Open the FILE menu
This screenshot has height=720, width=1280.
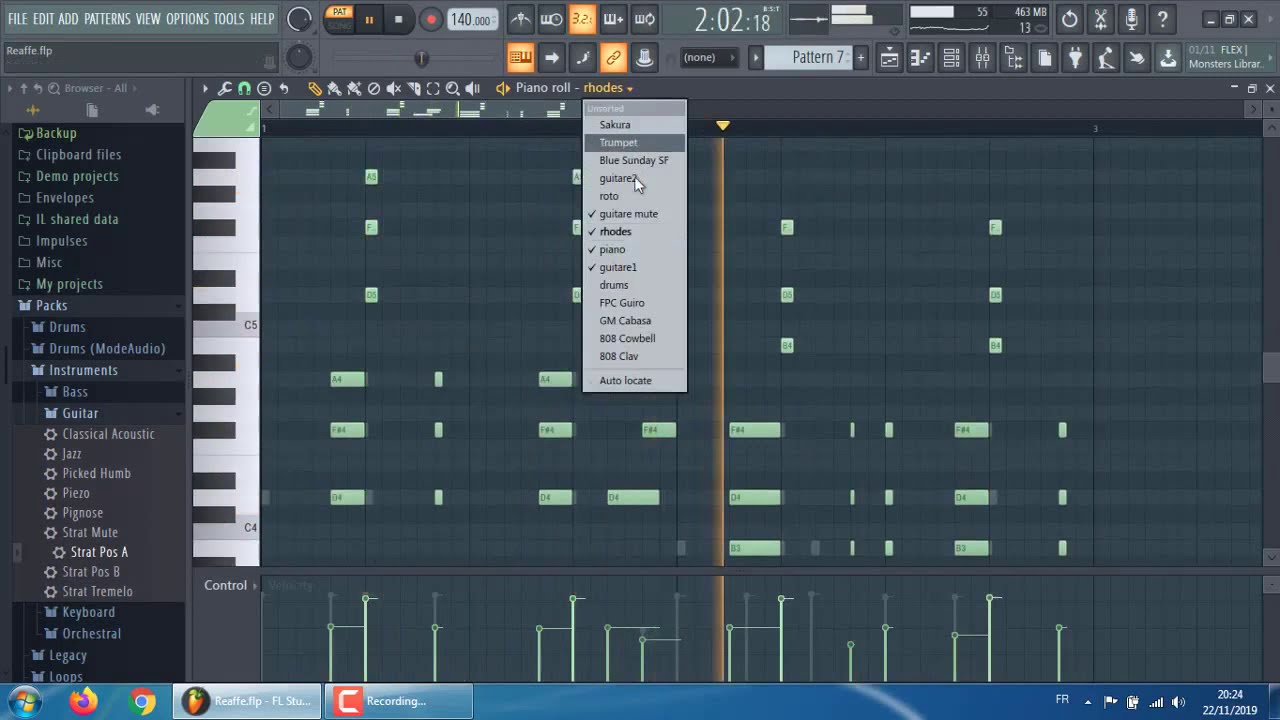(x=18, y=19)
